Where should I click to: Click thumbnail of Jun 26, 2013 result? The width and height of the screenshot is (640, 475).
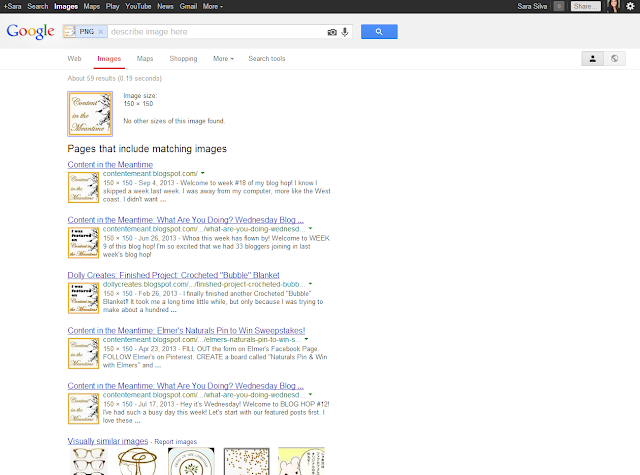(83, 243)
